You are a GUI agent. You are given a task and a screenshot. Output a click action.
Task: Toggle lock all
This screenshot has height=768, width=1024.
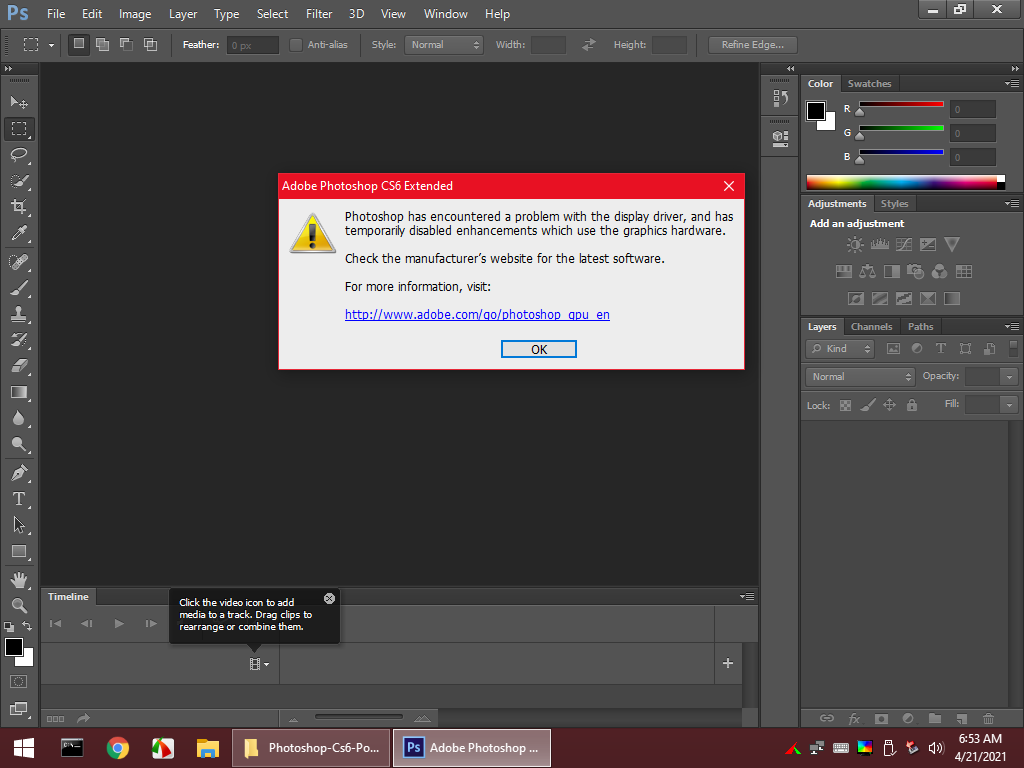(x=912, y=405)
